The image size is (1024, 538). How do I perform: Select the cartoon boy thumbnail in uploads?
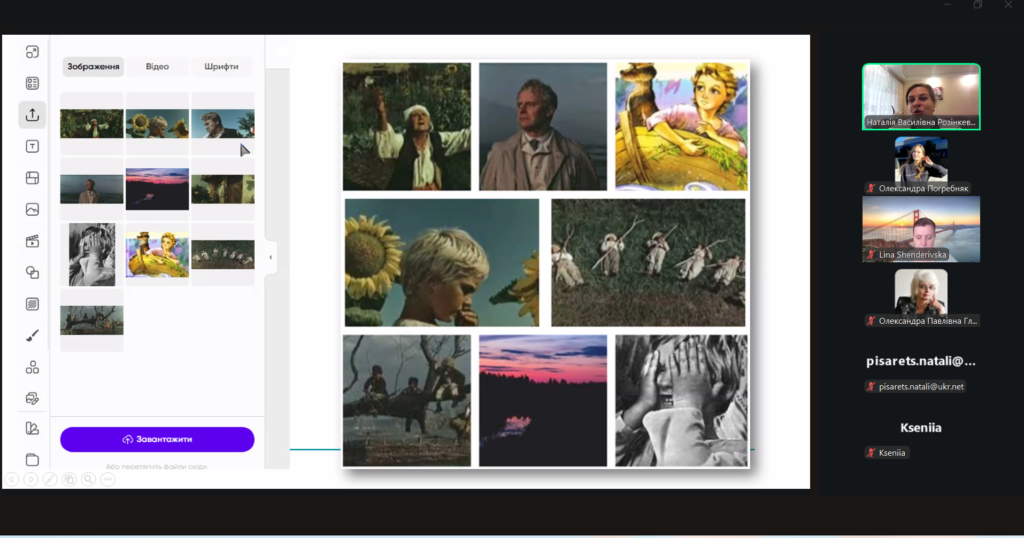[x=157, y=254]
